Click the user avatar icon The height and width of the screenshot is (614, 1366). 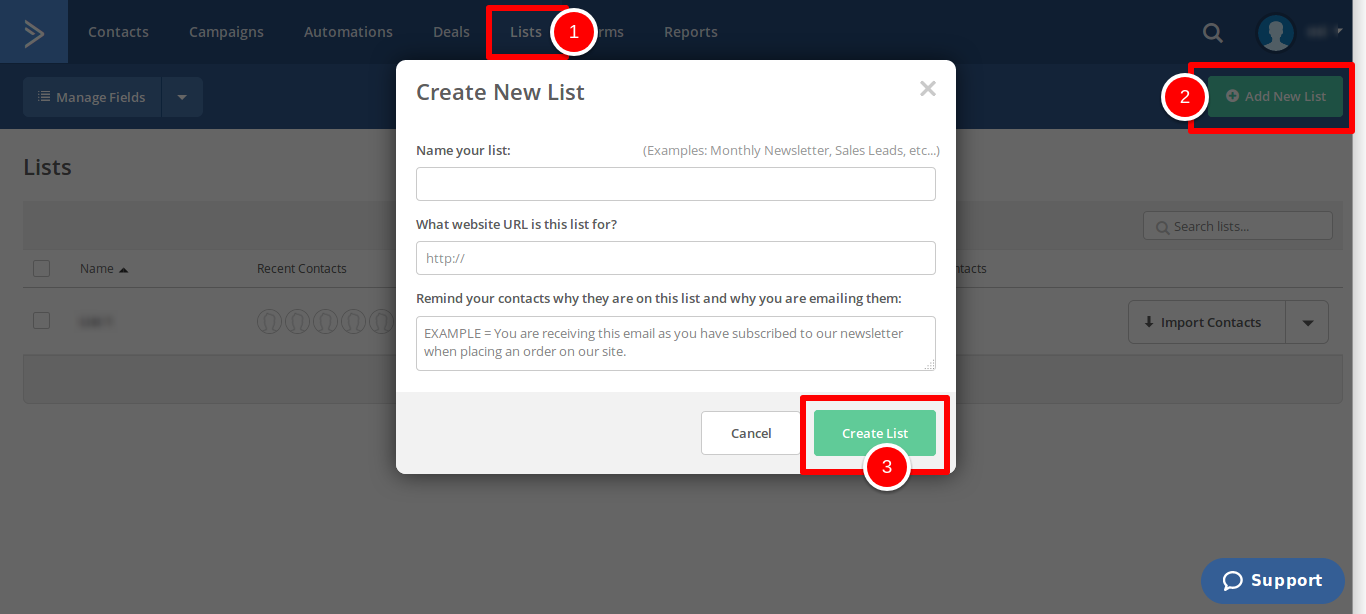pos(1275,32)
